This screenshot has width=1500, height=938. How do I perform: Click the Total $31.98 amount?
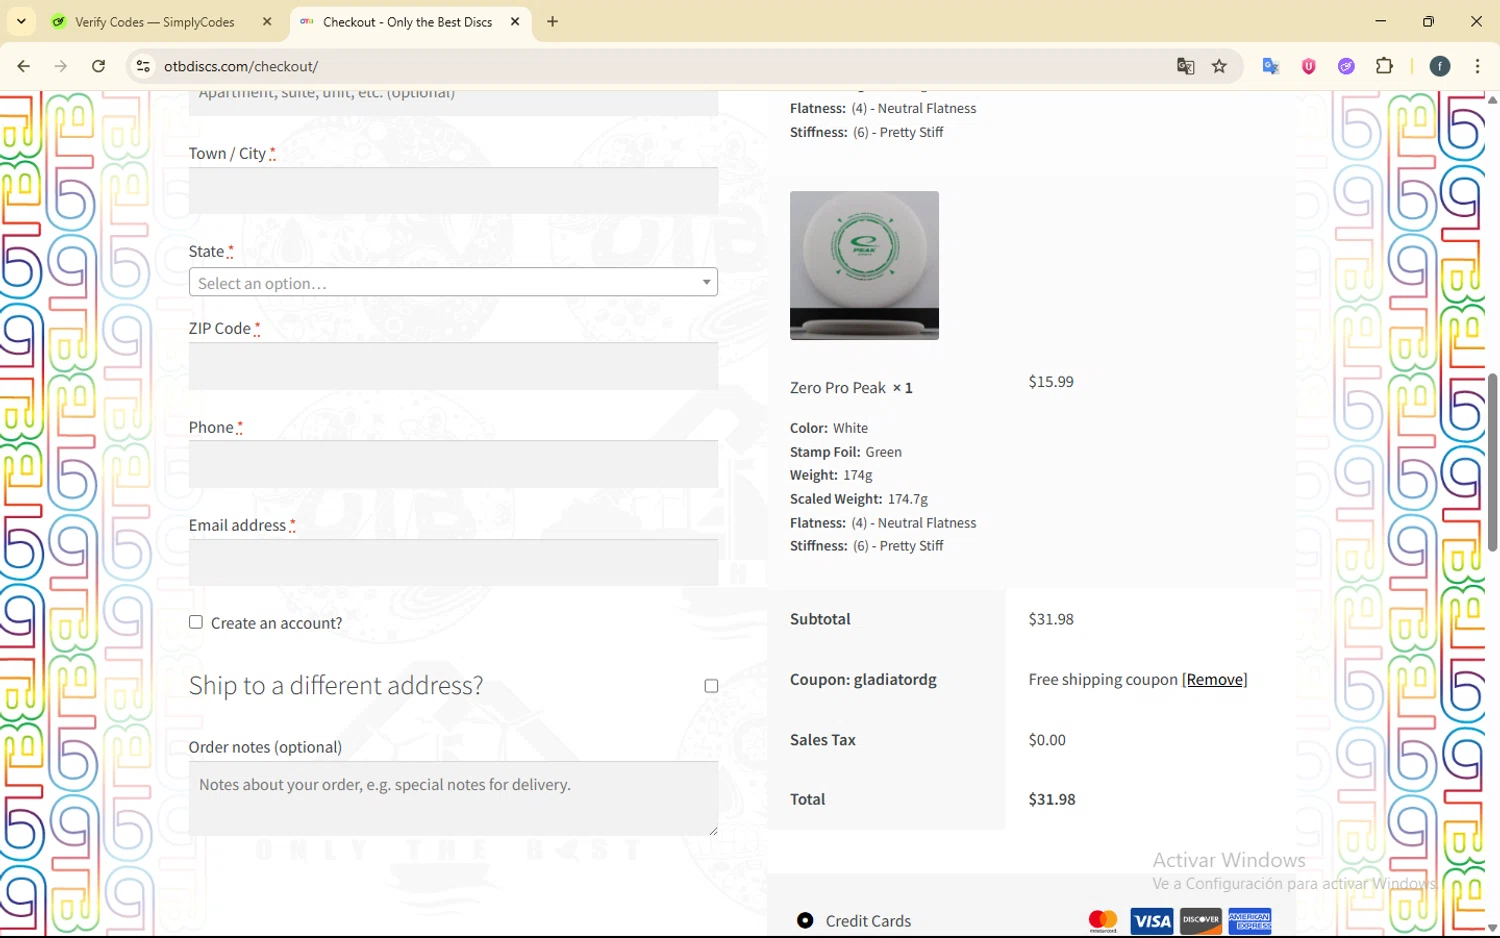tap(1052, 800)
